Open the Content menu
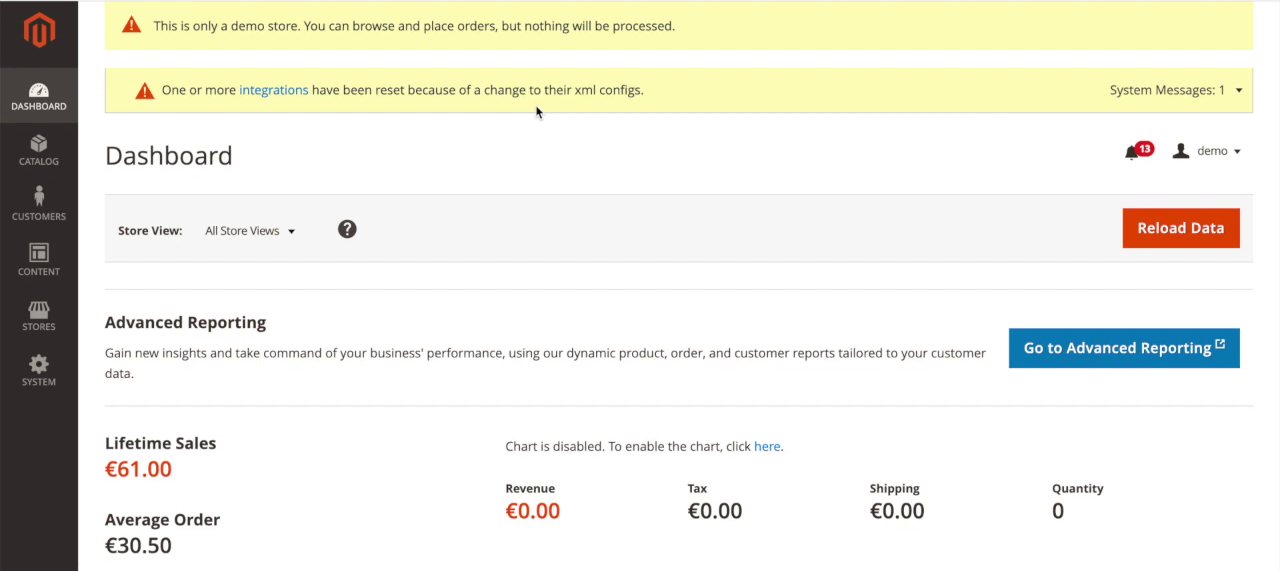Image resolution: width=1280 pixels, height=571 pixels. [39, 261]
